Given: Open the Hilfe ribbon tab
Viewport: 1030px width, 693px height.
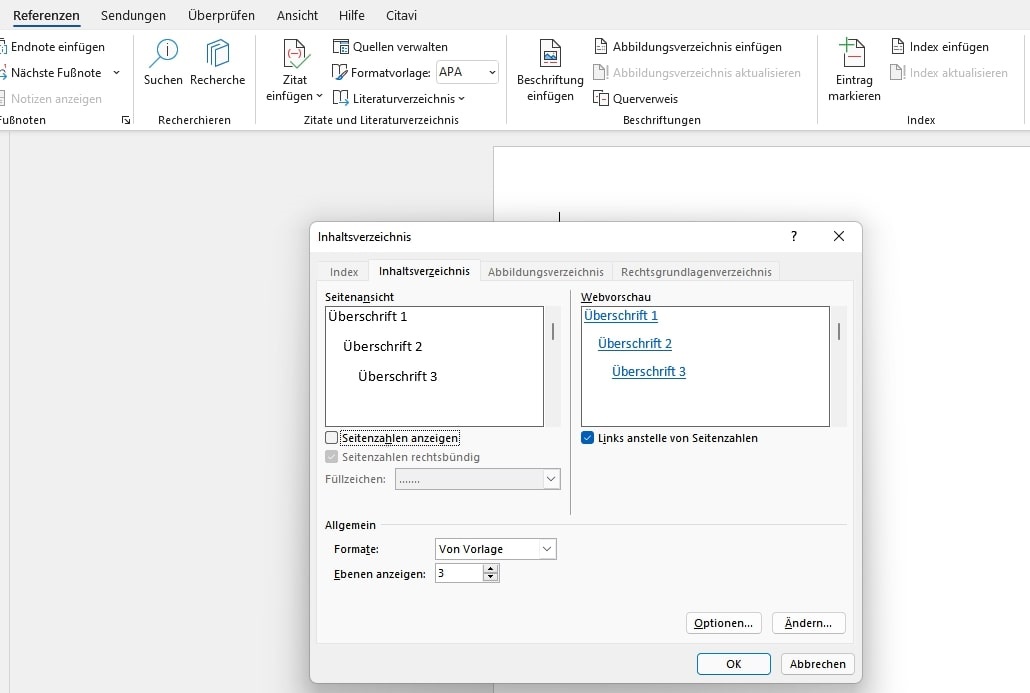Looking at the screenshot, I should [x=351, y=15].
